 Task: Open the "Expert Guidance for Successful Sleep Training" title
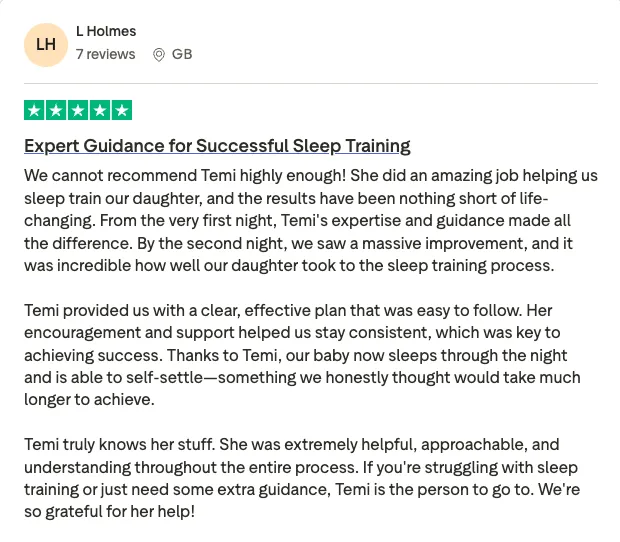(x=217, y=146)
